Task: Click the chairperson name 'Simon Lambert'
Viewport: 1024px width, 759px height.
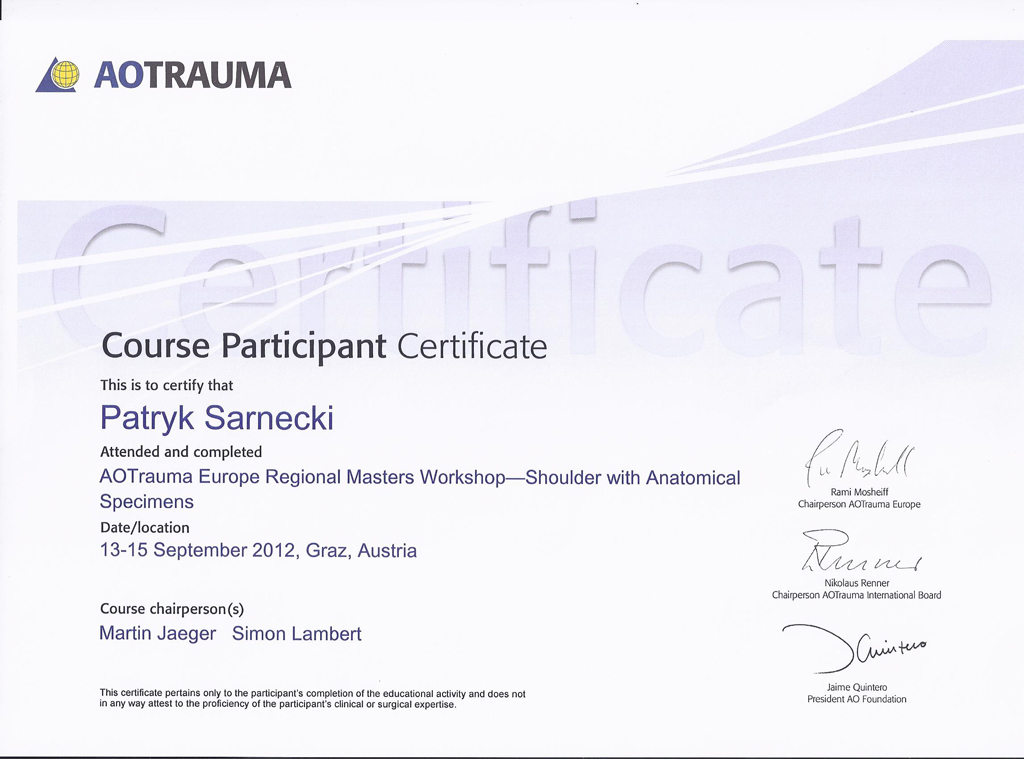Action: [x=297, y=634]
